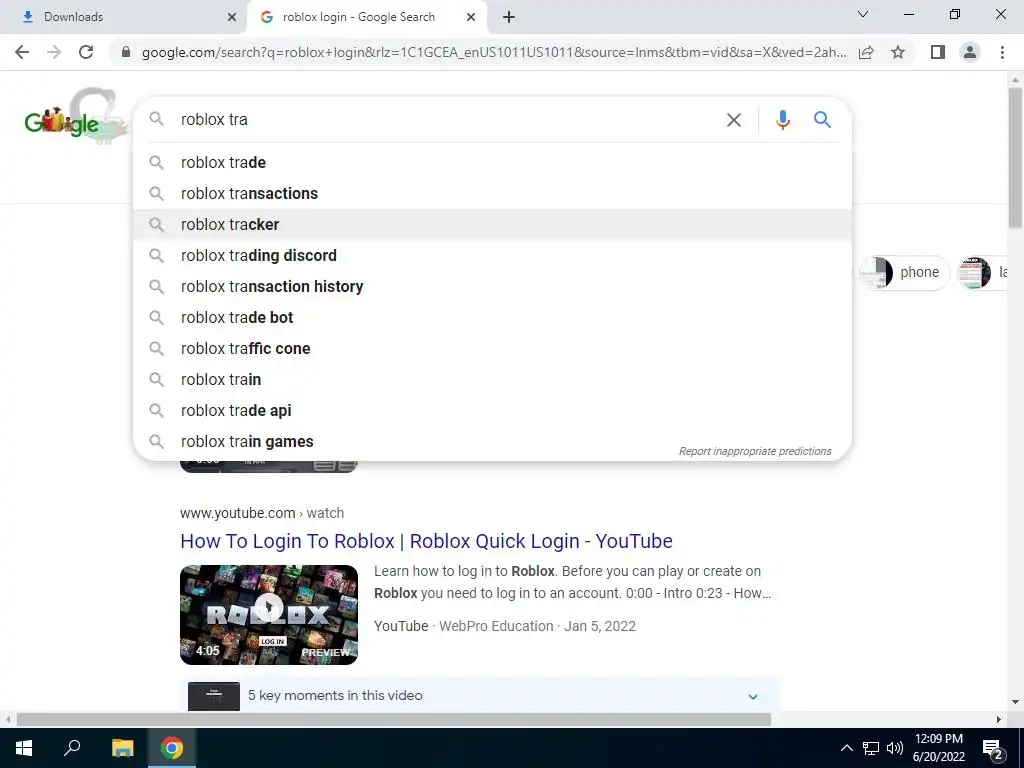The height and width of the screenshot is (768, 1024).
Task: Open Windows Start menu
Action: (24, 748)
